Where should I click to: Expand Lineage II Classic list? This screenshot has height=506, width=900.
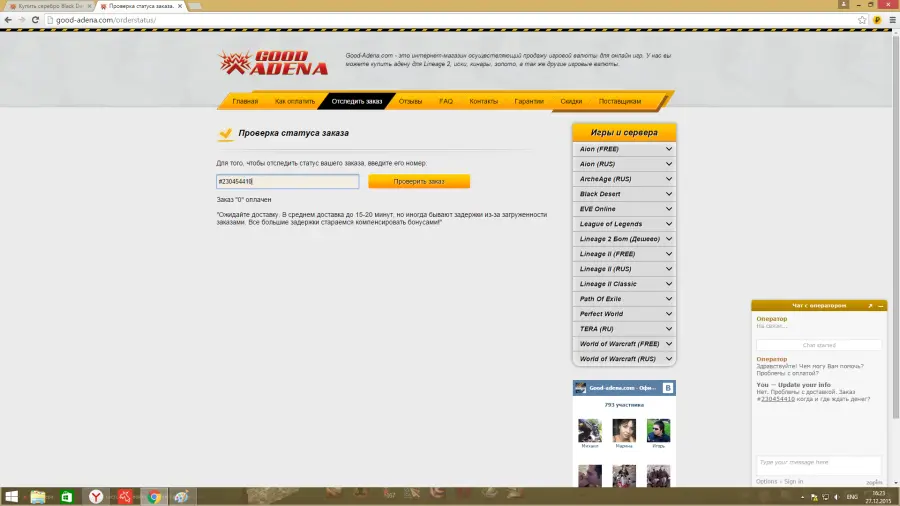[x=624, y=283]
